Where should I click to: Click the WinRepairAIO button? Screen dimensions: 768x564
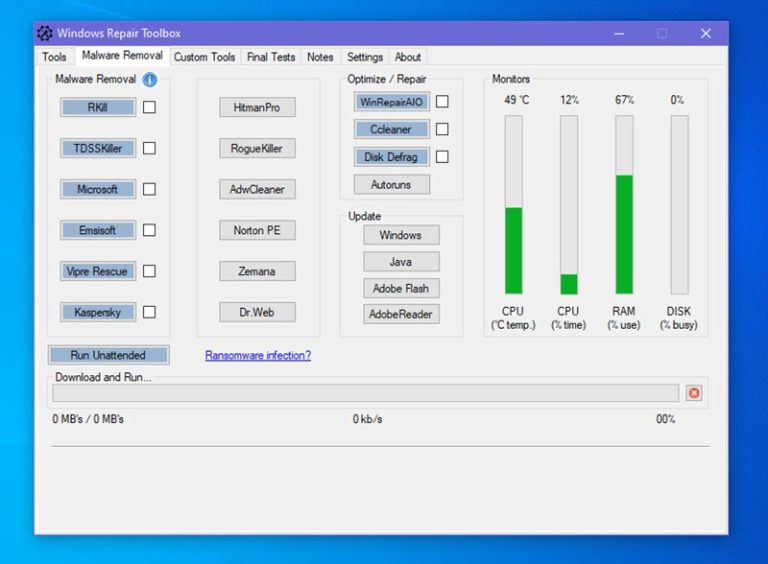point(392,101)
